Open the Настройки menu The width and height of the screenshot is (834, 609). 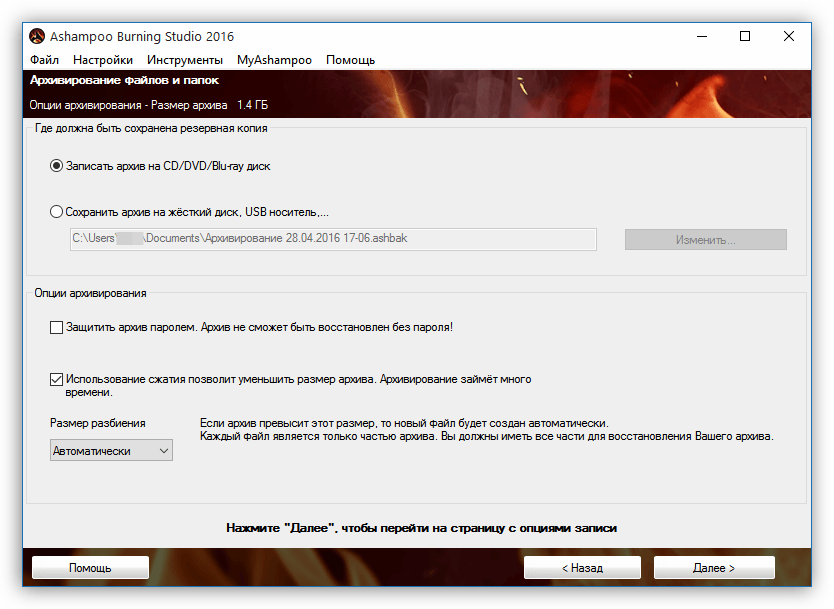click(103, 60)
